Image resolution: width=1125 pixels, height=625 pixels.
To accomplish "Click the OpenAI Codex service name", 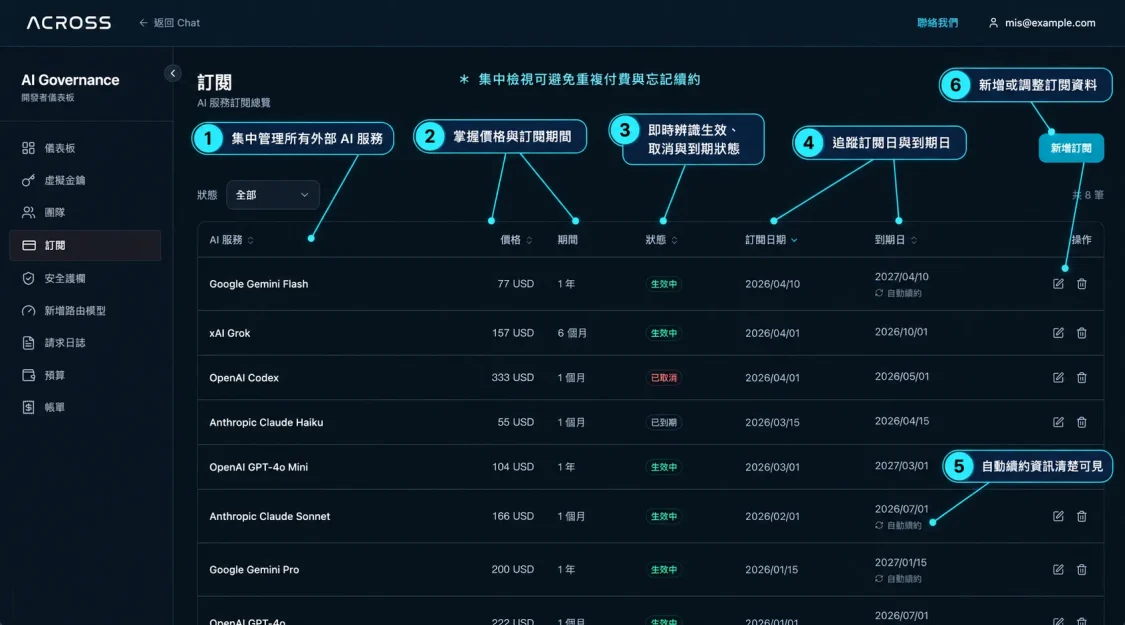I will pyautogui.click(x=244, y=377).
